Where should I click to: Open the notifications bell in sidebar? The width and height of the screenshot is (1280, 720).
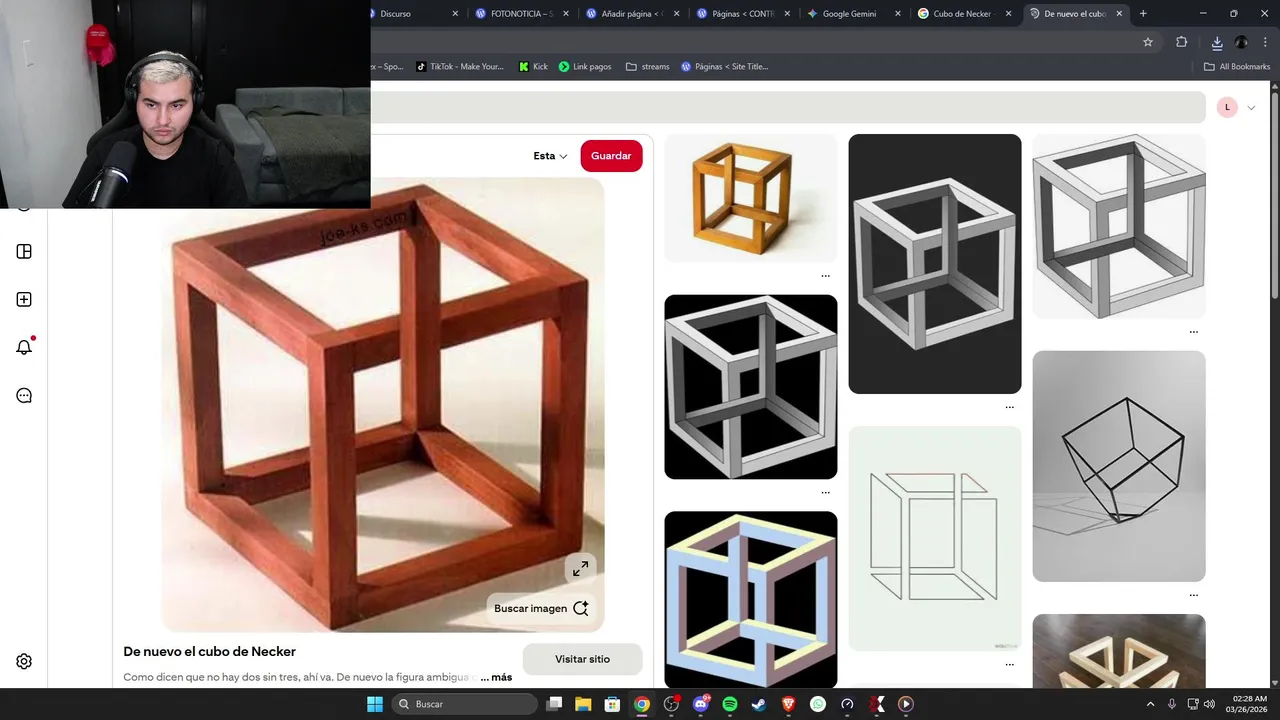tap(24, 347)
